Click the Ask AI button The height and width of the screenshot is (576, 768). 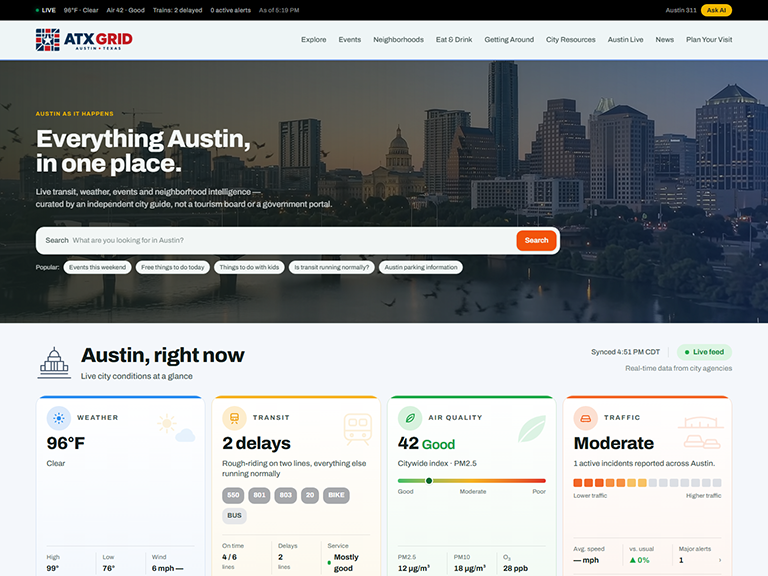click(716, 10)
